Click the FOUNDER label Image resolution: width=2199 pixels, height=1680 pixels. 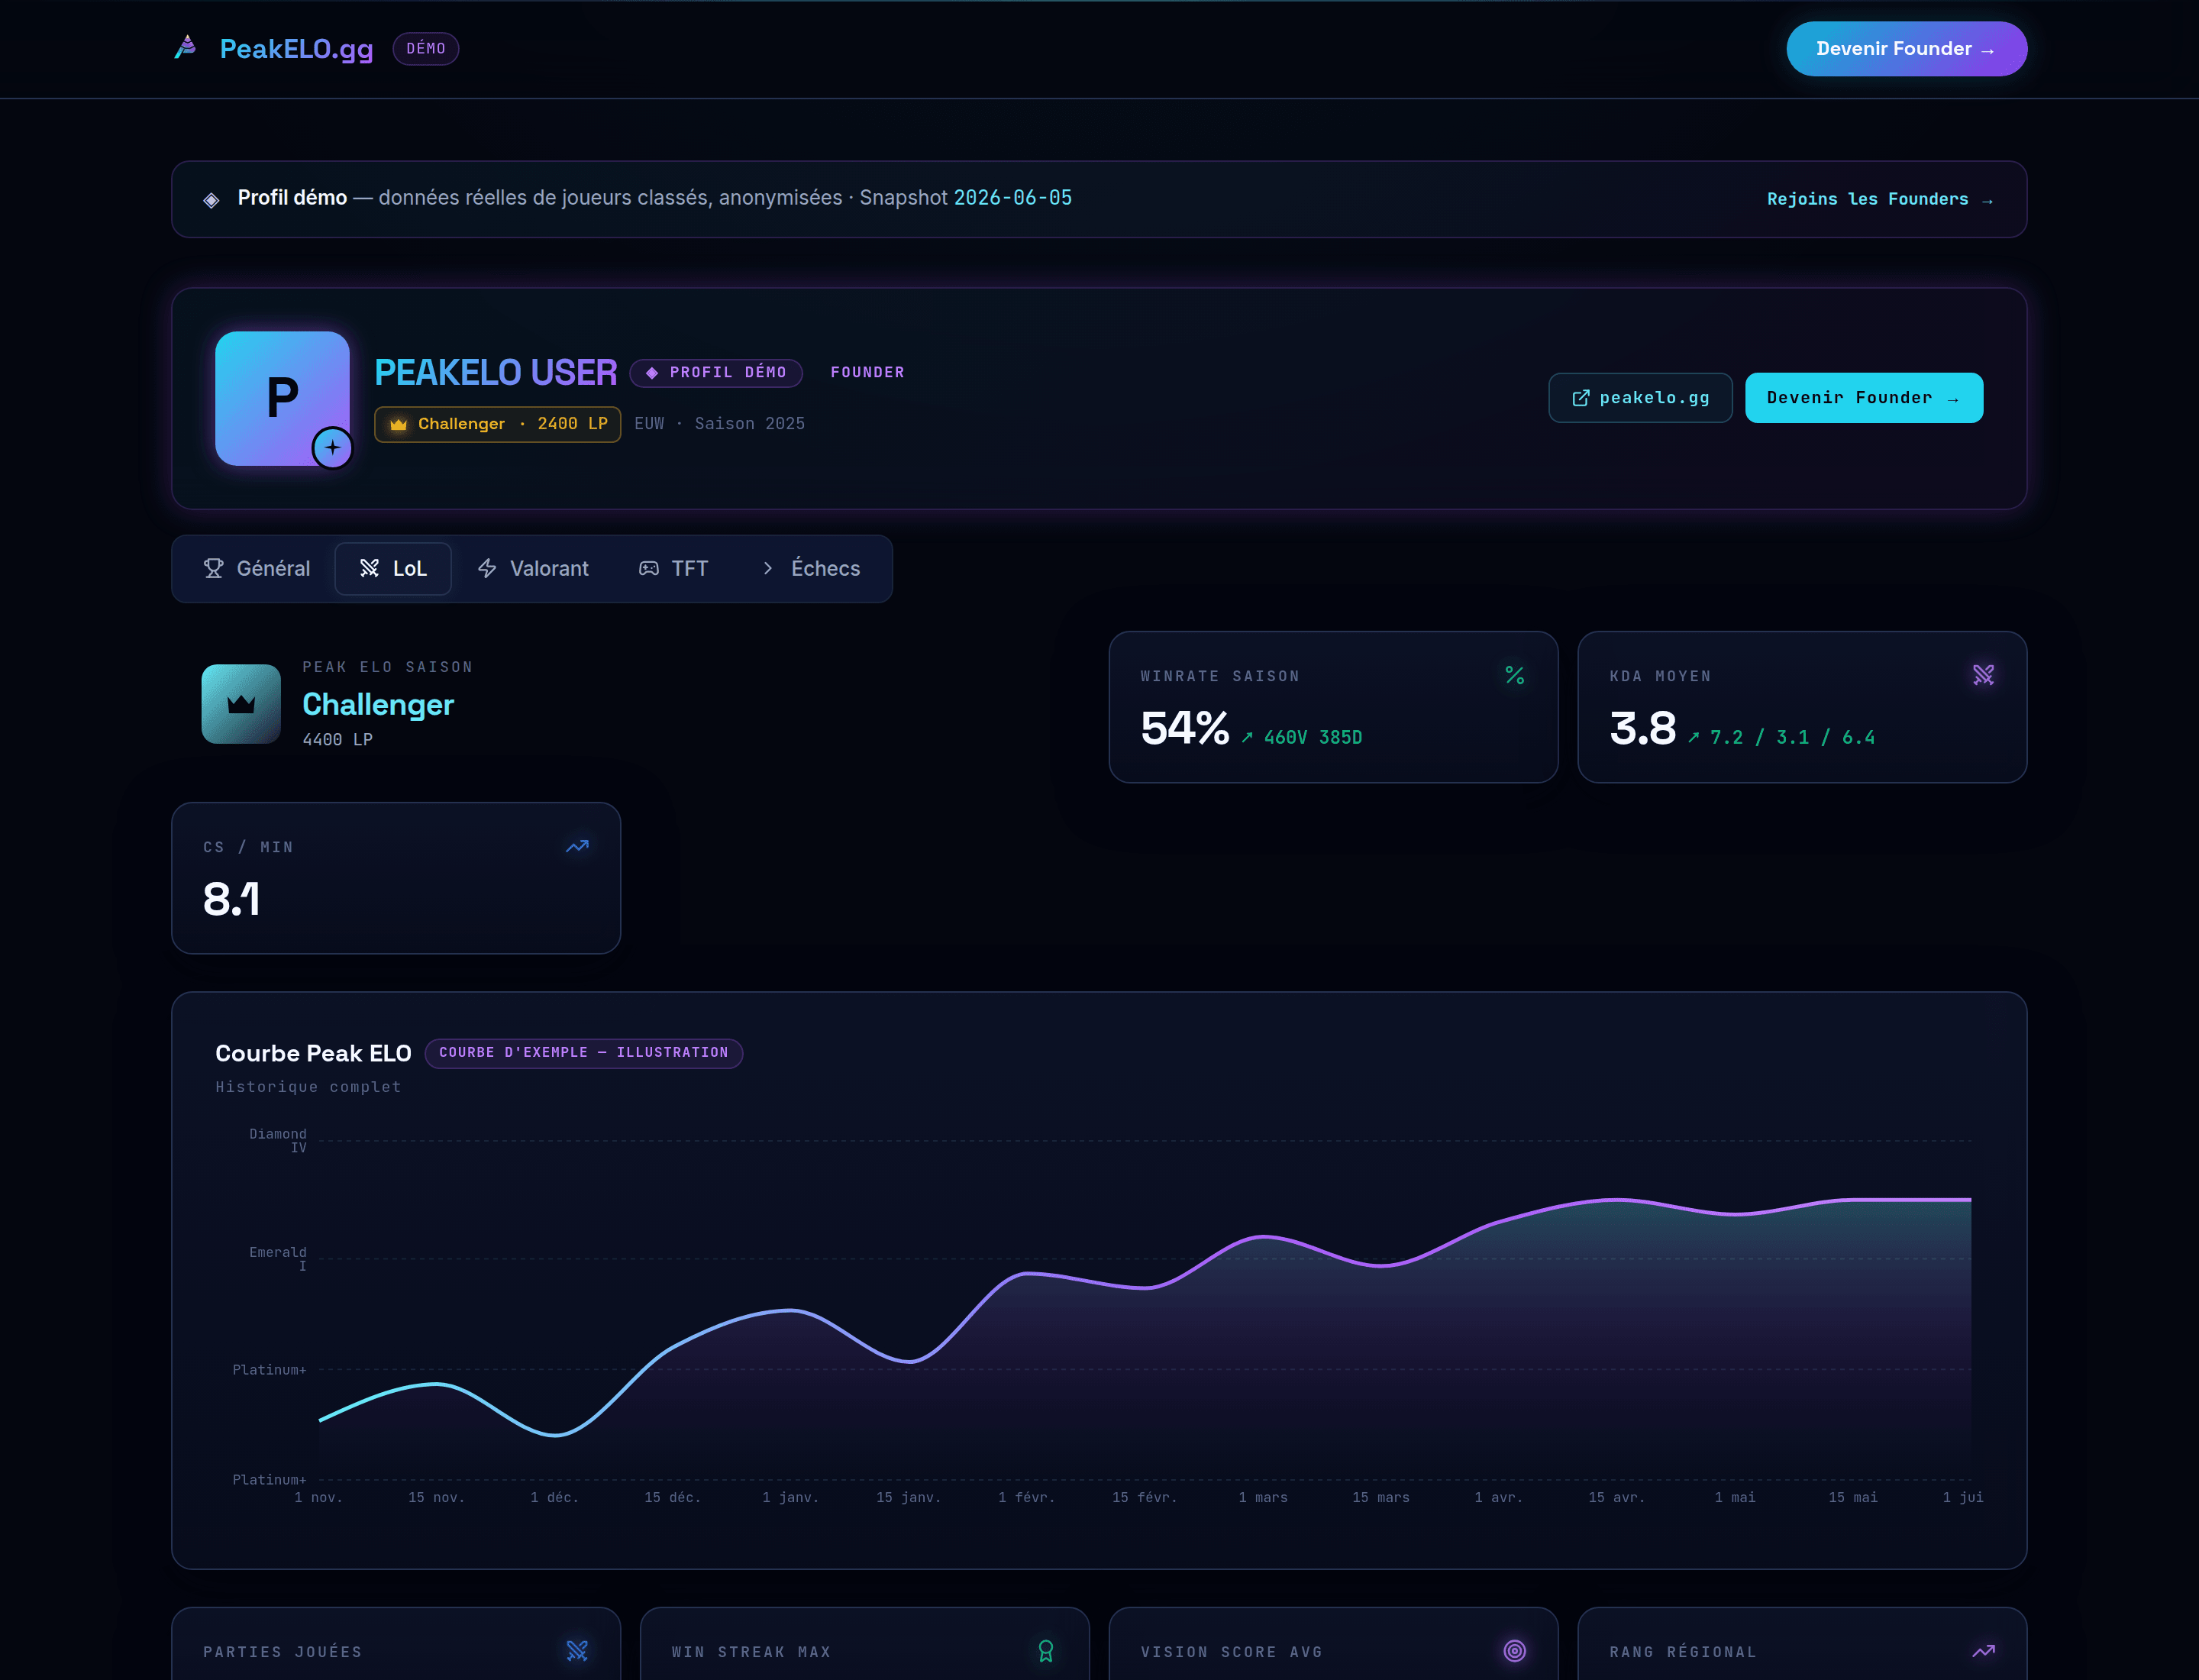pos(867,372)
